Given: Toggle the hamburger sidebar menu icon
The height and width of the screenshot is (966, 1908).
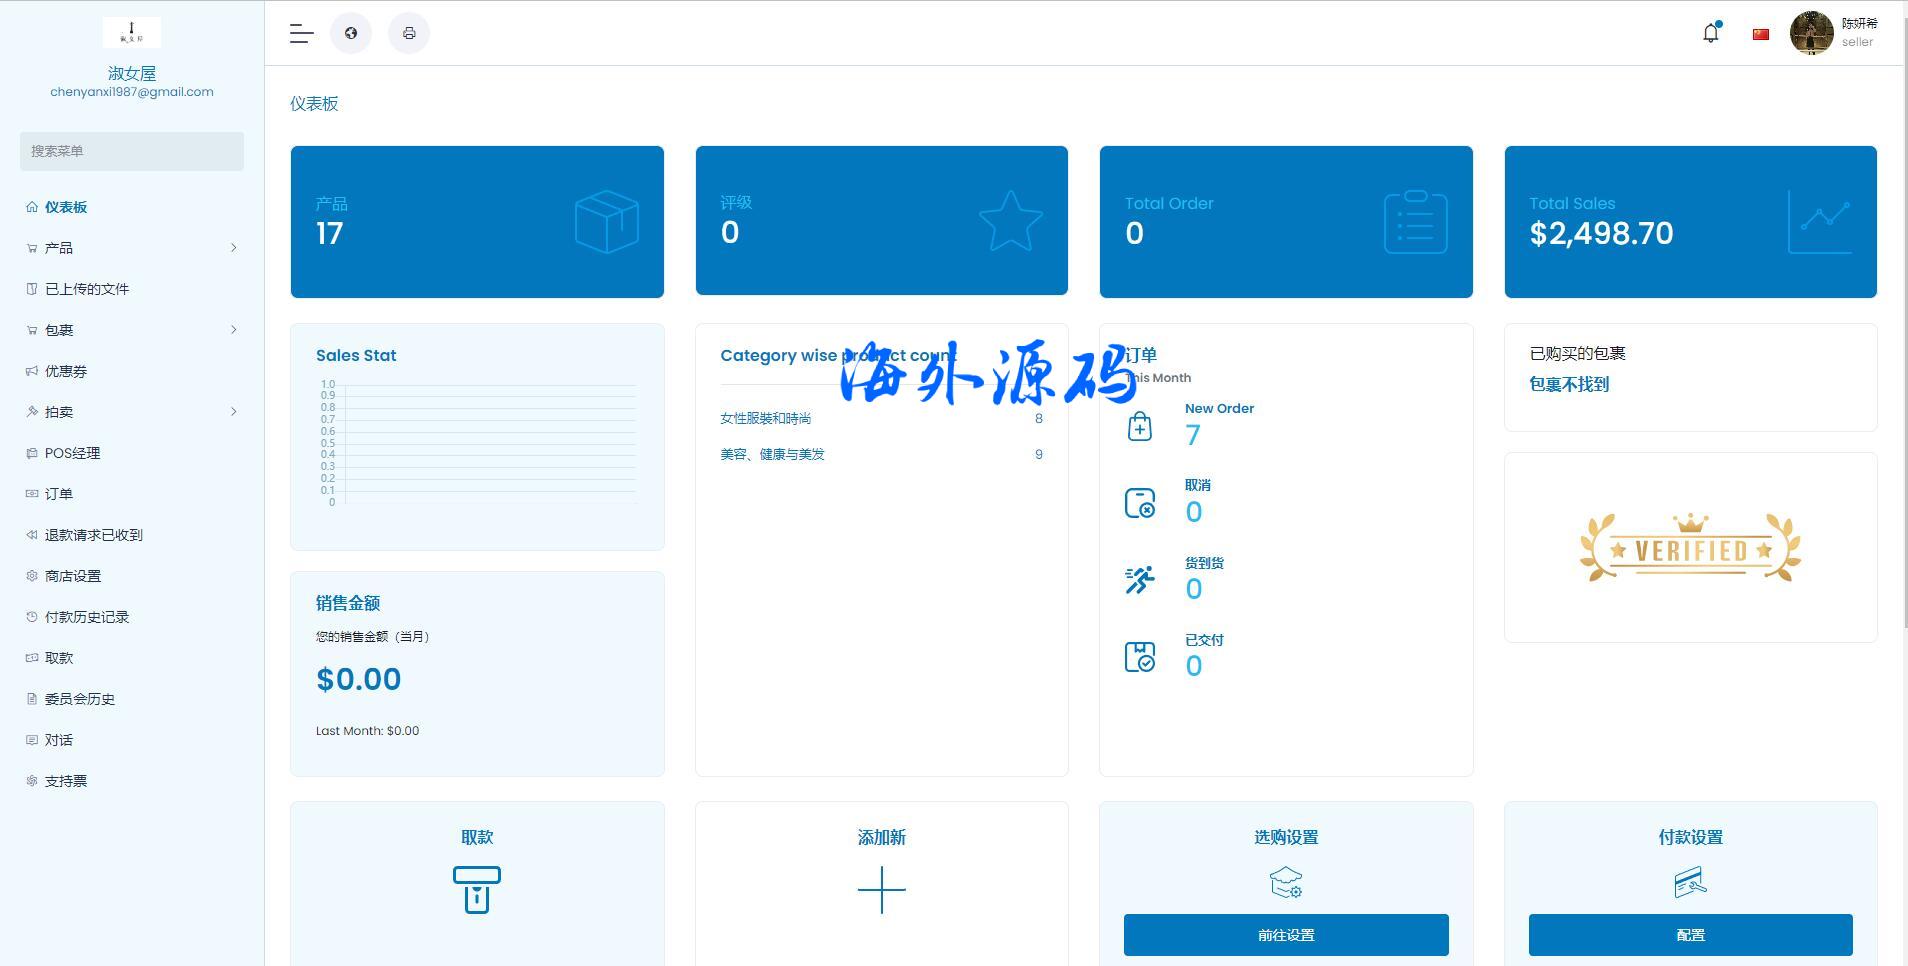Looking at the screenshot, I should point(301,34).
